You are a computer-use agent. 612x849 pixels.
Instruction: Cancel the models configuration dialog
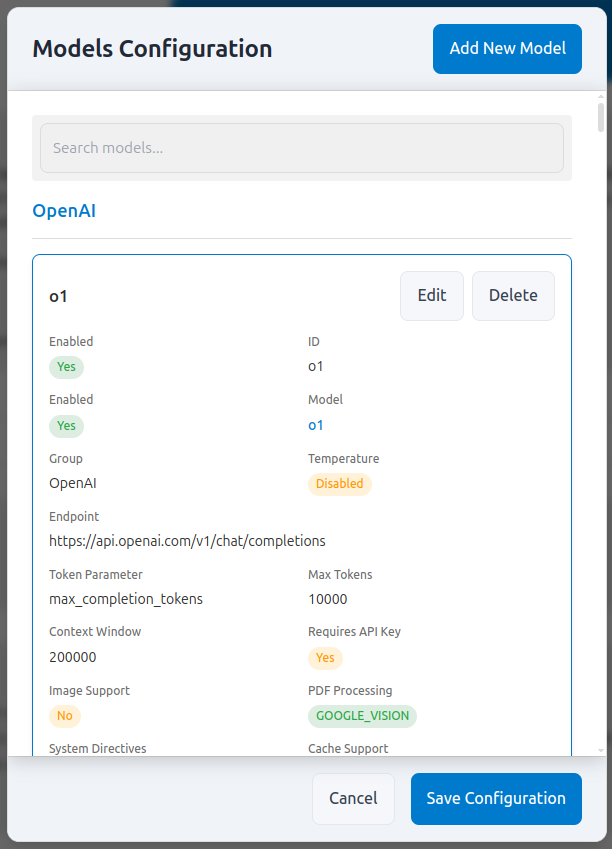(353, 799)
